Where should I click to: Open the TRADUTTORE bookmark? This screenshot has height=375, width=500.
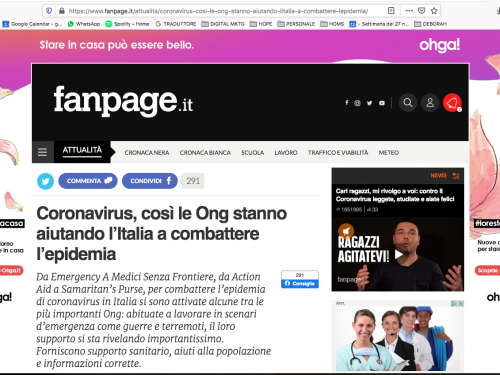pyautogui.click(x=176, y=24)
